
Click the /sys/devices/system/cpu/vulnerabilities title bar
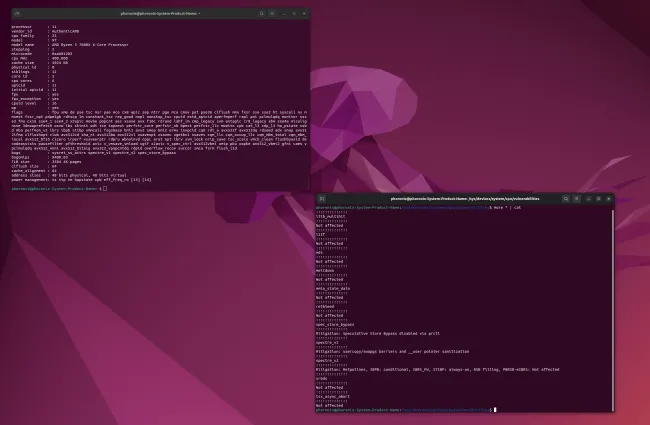pos(465,199)
